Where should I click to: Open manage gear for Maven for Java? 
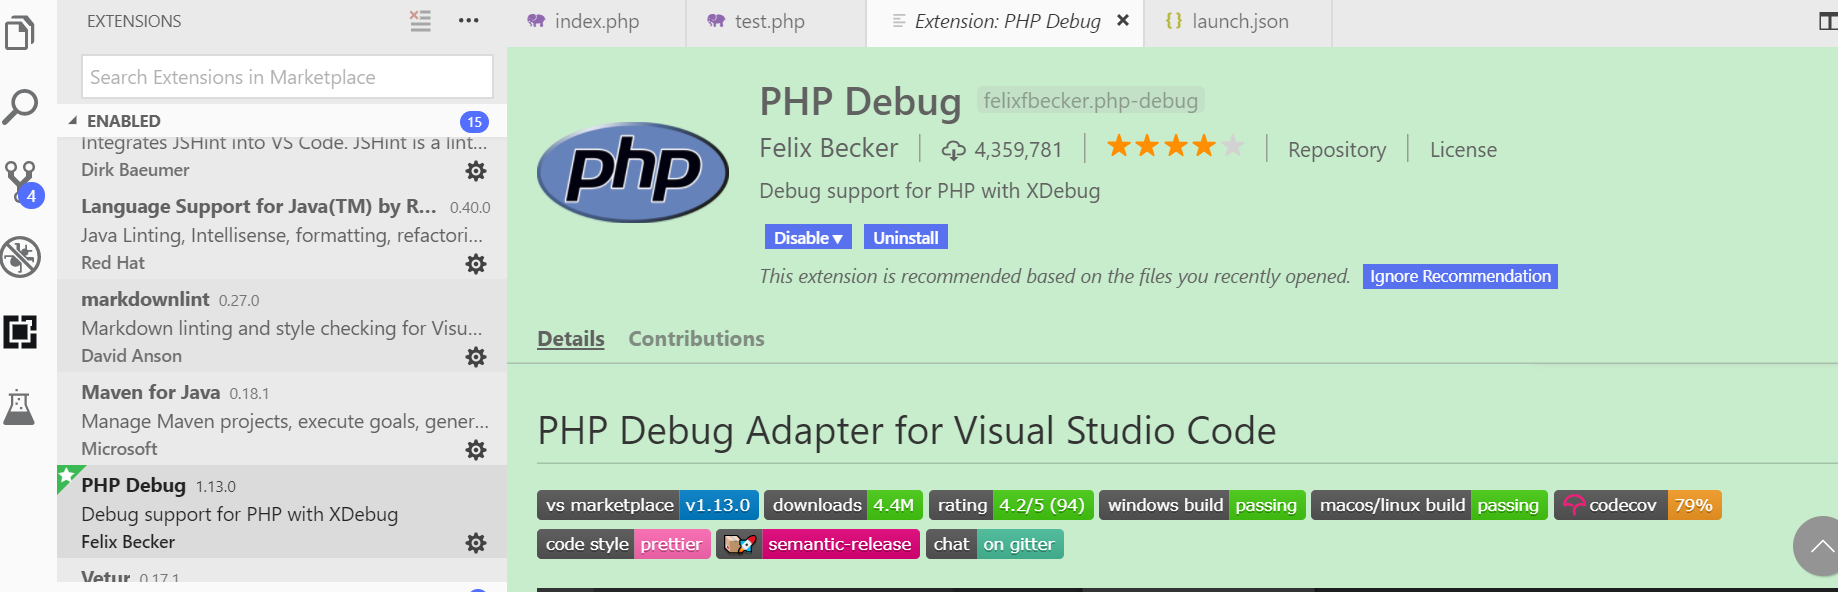click(x=476, y=450)
